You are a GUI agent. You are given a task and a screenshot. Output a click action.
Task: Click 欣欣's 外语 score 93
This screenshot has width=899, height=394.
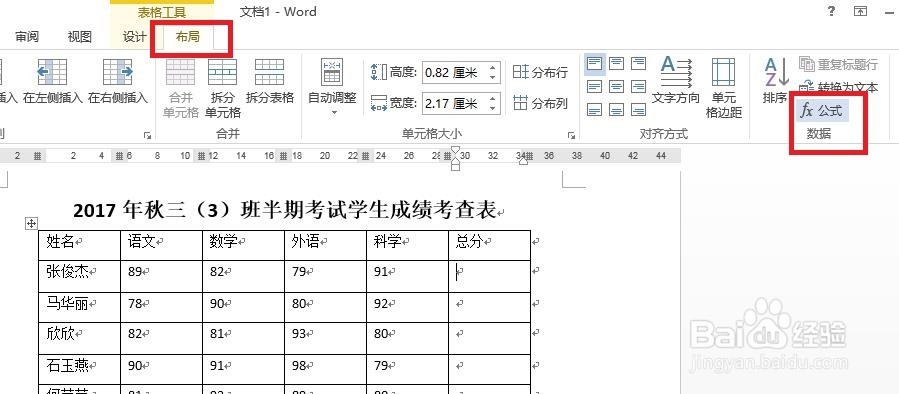click(x=299, y=334)
